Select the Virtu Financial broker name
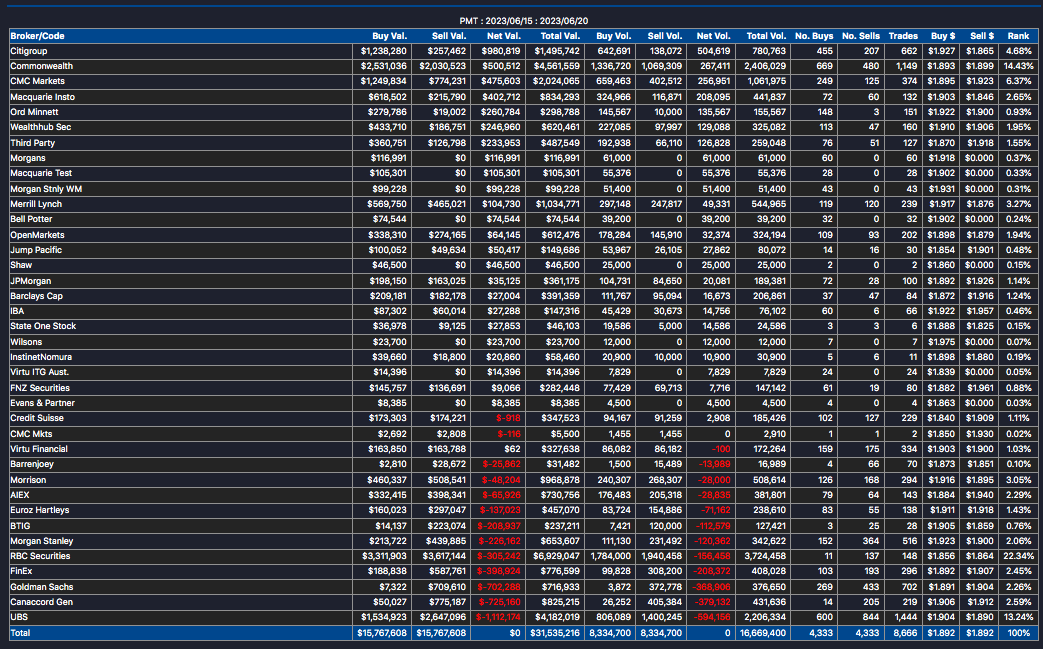The height and width of the screenshot is (649, 1043). coord(39,449)
